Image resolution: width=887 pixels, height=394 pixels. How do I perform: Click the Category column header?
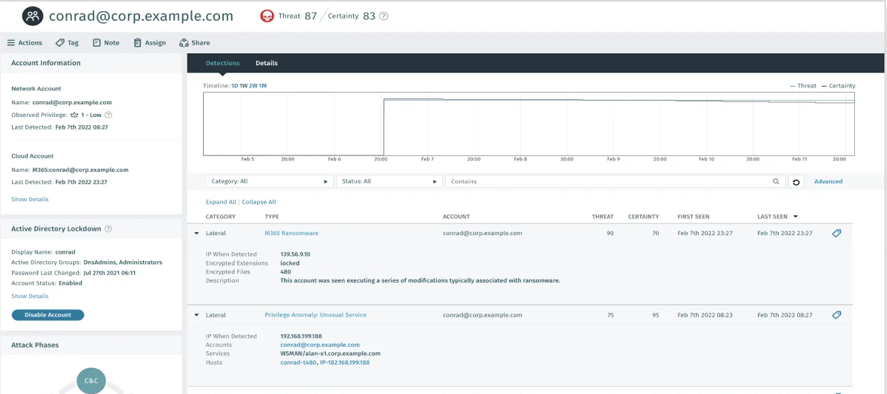pyautogui.click(x=221, y=217)
